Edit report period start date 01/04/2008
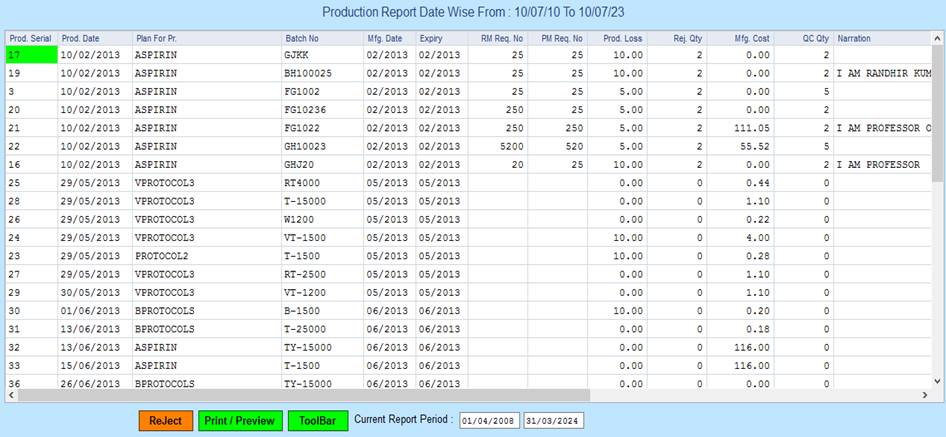Image resolution: width=946 pixels, height=437 pixels. (489, 421)
